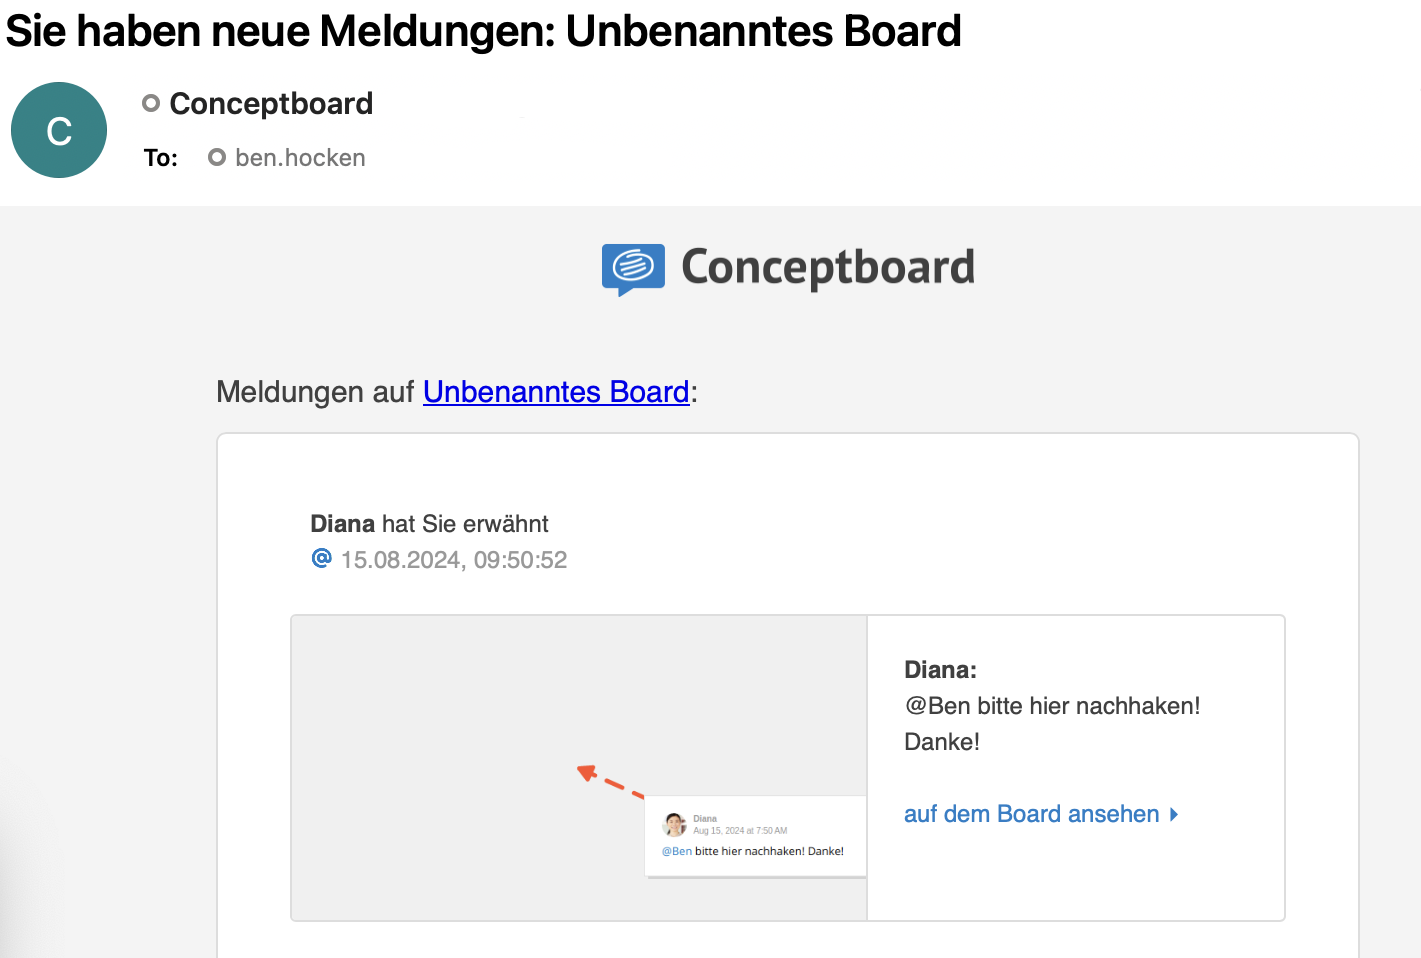Click the timestamp 15.08.2024, 09:50:52
Image resolution: width=1421 pixels, height=958 pixels.
(454, 560)
